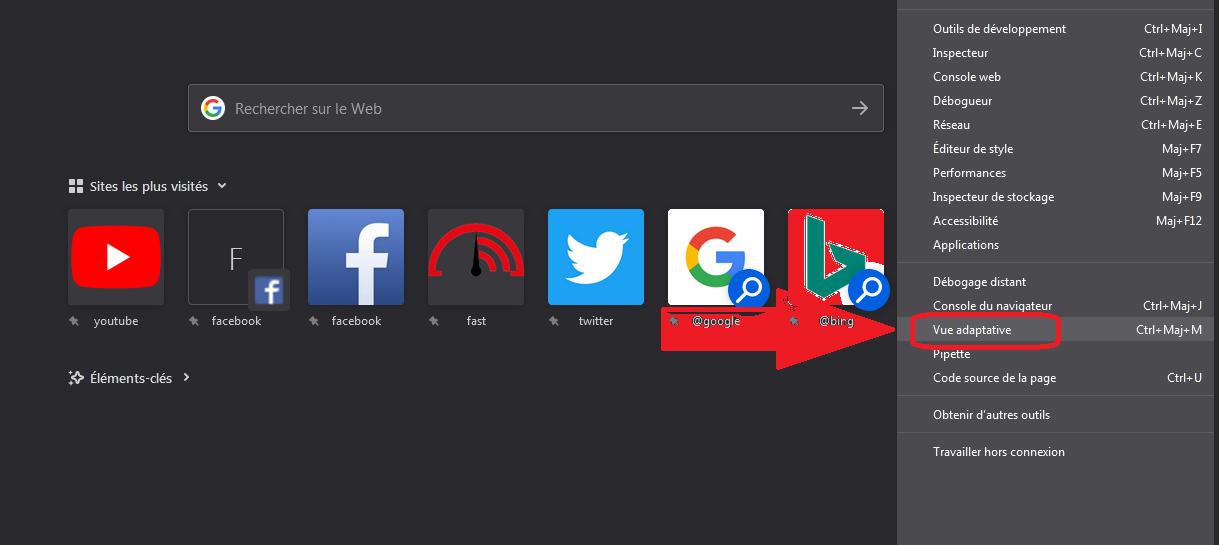Click pin icon beside fast label
The image size is (1219, 545).
pos(434,321)
